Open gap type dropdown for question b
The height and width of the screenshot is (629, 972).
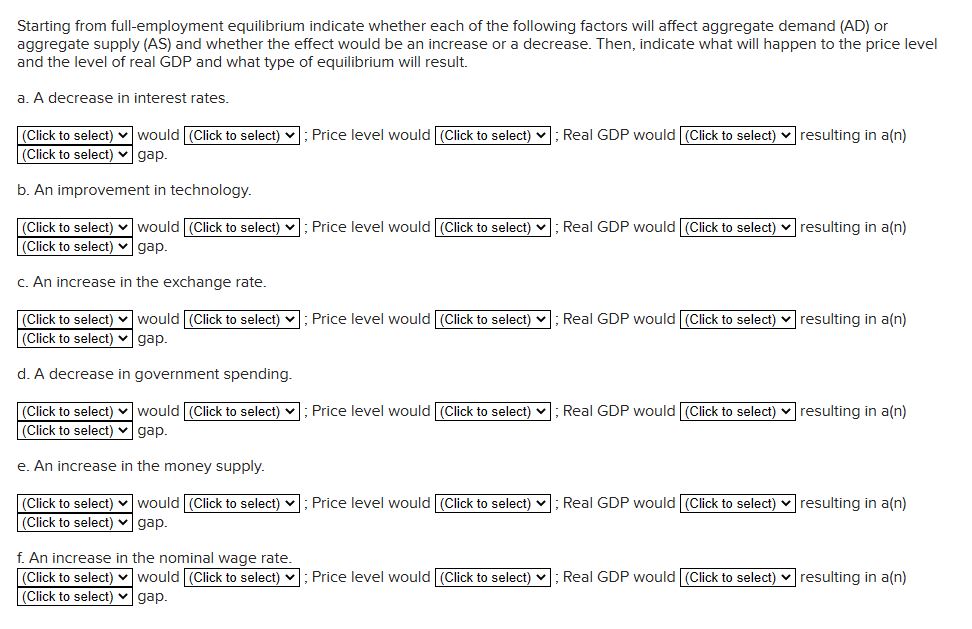click(74, 247)
